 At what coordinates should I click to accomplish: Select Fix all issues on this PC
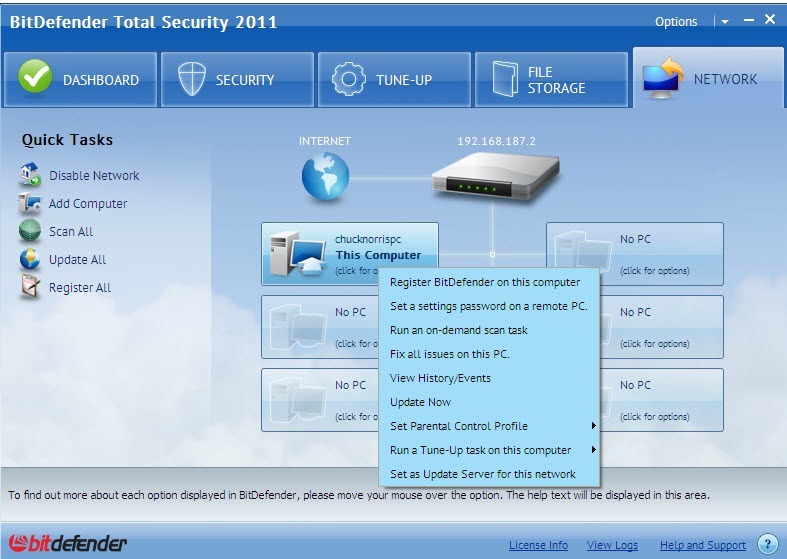(x=489, y=354)
